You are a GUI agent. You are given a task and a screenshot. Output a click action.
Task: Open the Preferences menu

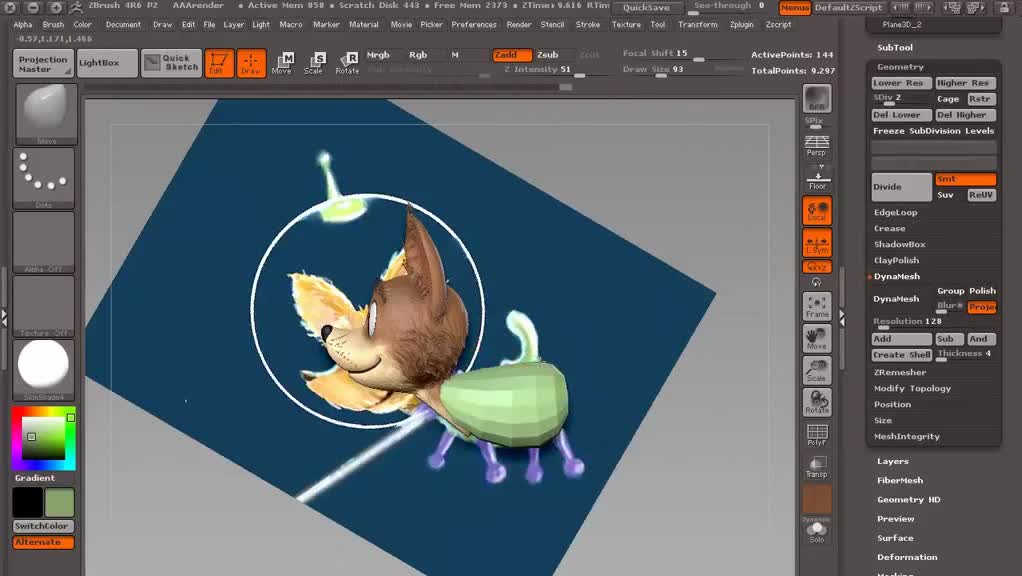pyautogui.click(x=474, y=25)
